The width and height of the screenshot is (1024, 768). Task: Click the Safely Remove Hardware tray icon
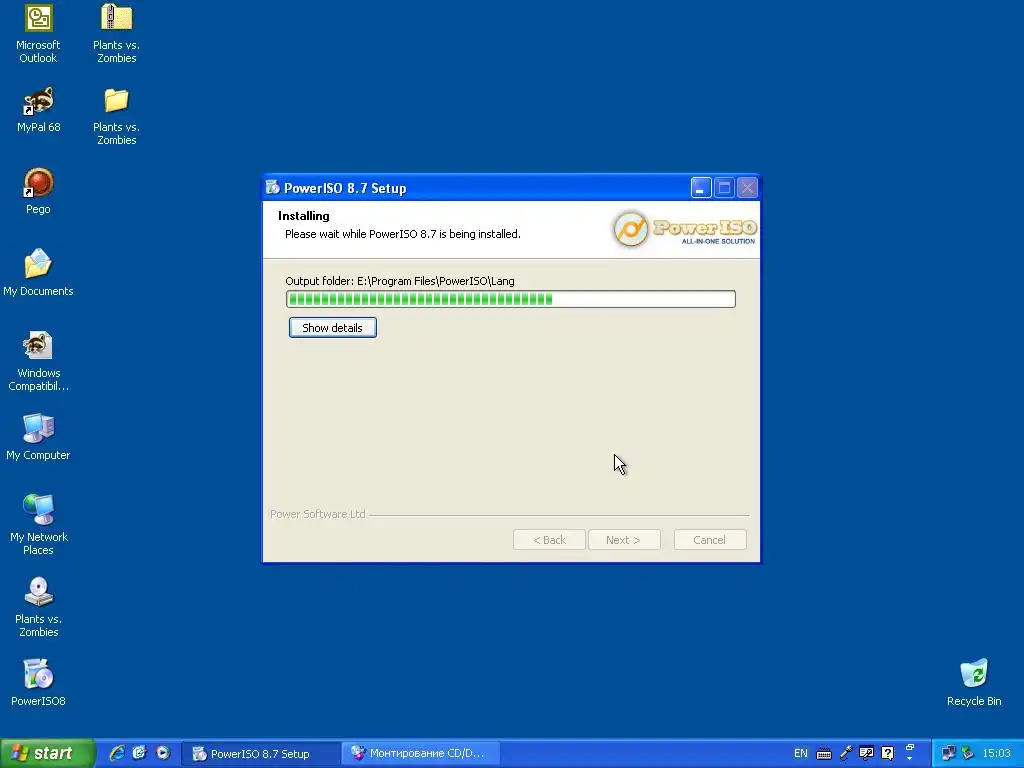pyautogui.click(x=968, y=753)
